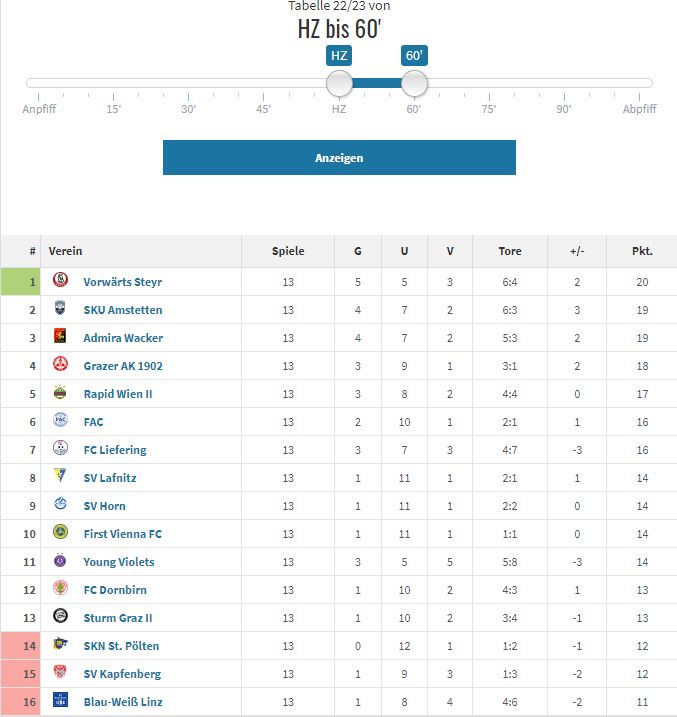Image resolution: width=677 pixels, height=717 pixels.
Task: Click the HZ slider start handle
Action: [x=339, y=83]
